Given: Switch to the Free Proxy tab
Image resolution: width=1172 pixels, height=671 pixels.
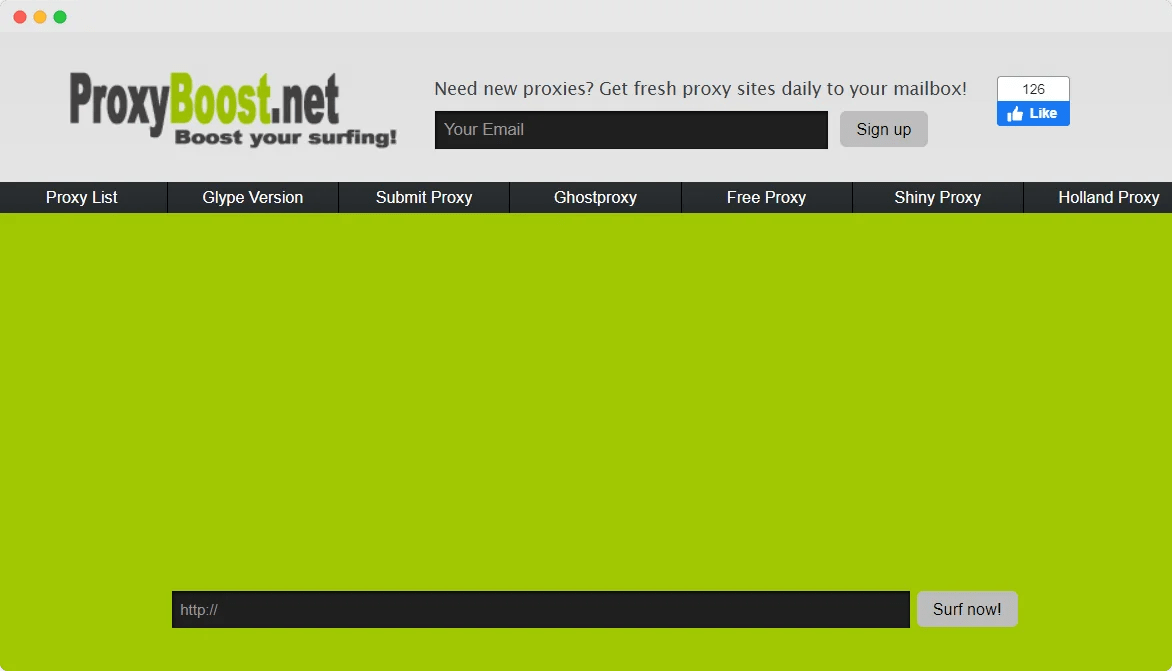Looking at the screenshot, I should (x=766, y=197).
